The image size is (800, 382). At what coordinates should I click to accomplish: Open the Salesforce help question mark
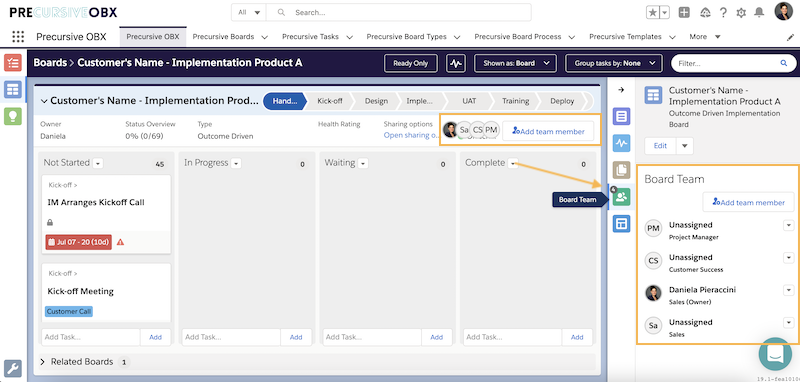723,13
